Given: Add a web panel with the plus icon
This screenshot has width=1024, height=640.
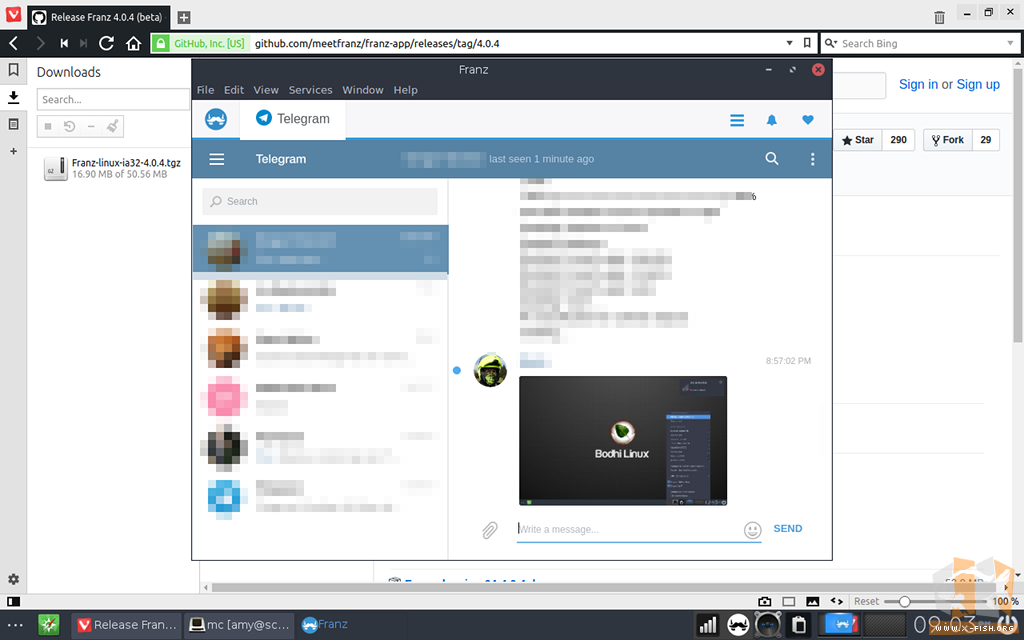Looking at the screenshot, I should 13,151.
